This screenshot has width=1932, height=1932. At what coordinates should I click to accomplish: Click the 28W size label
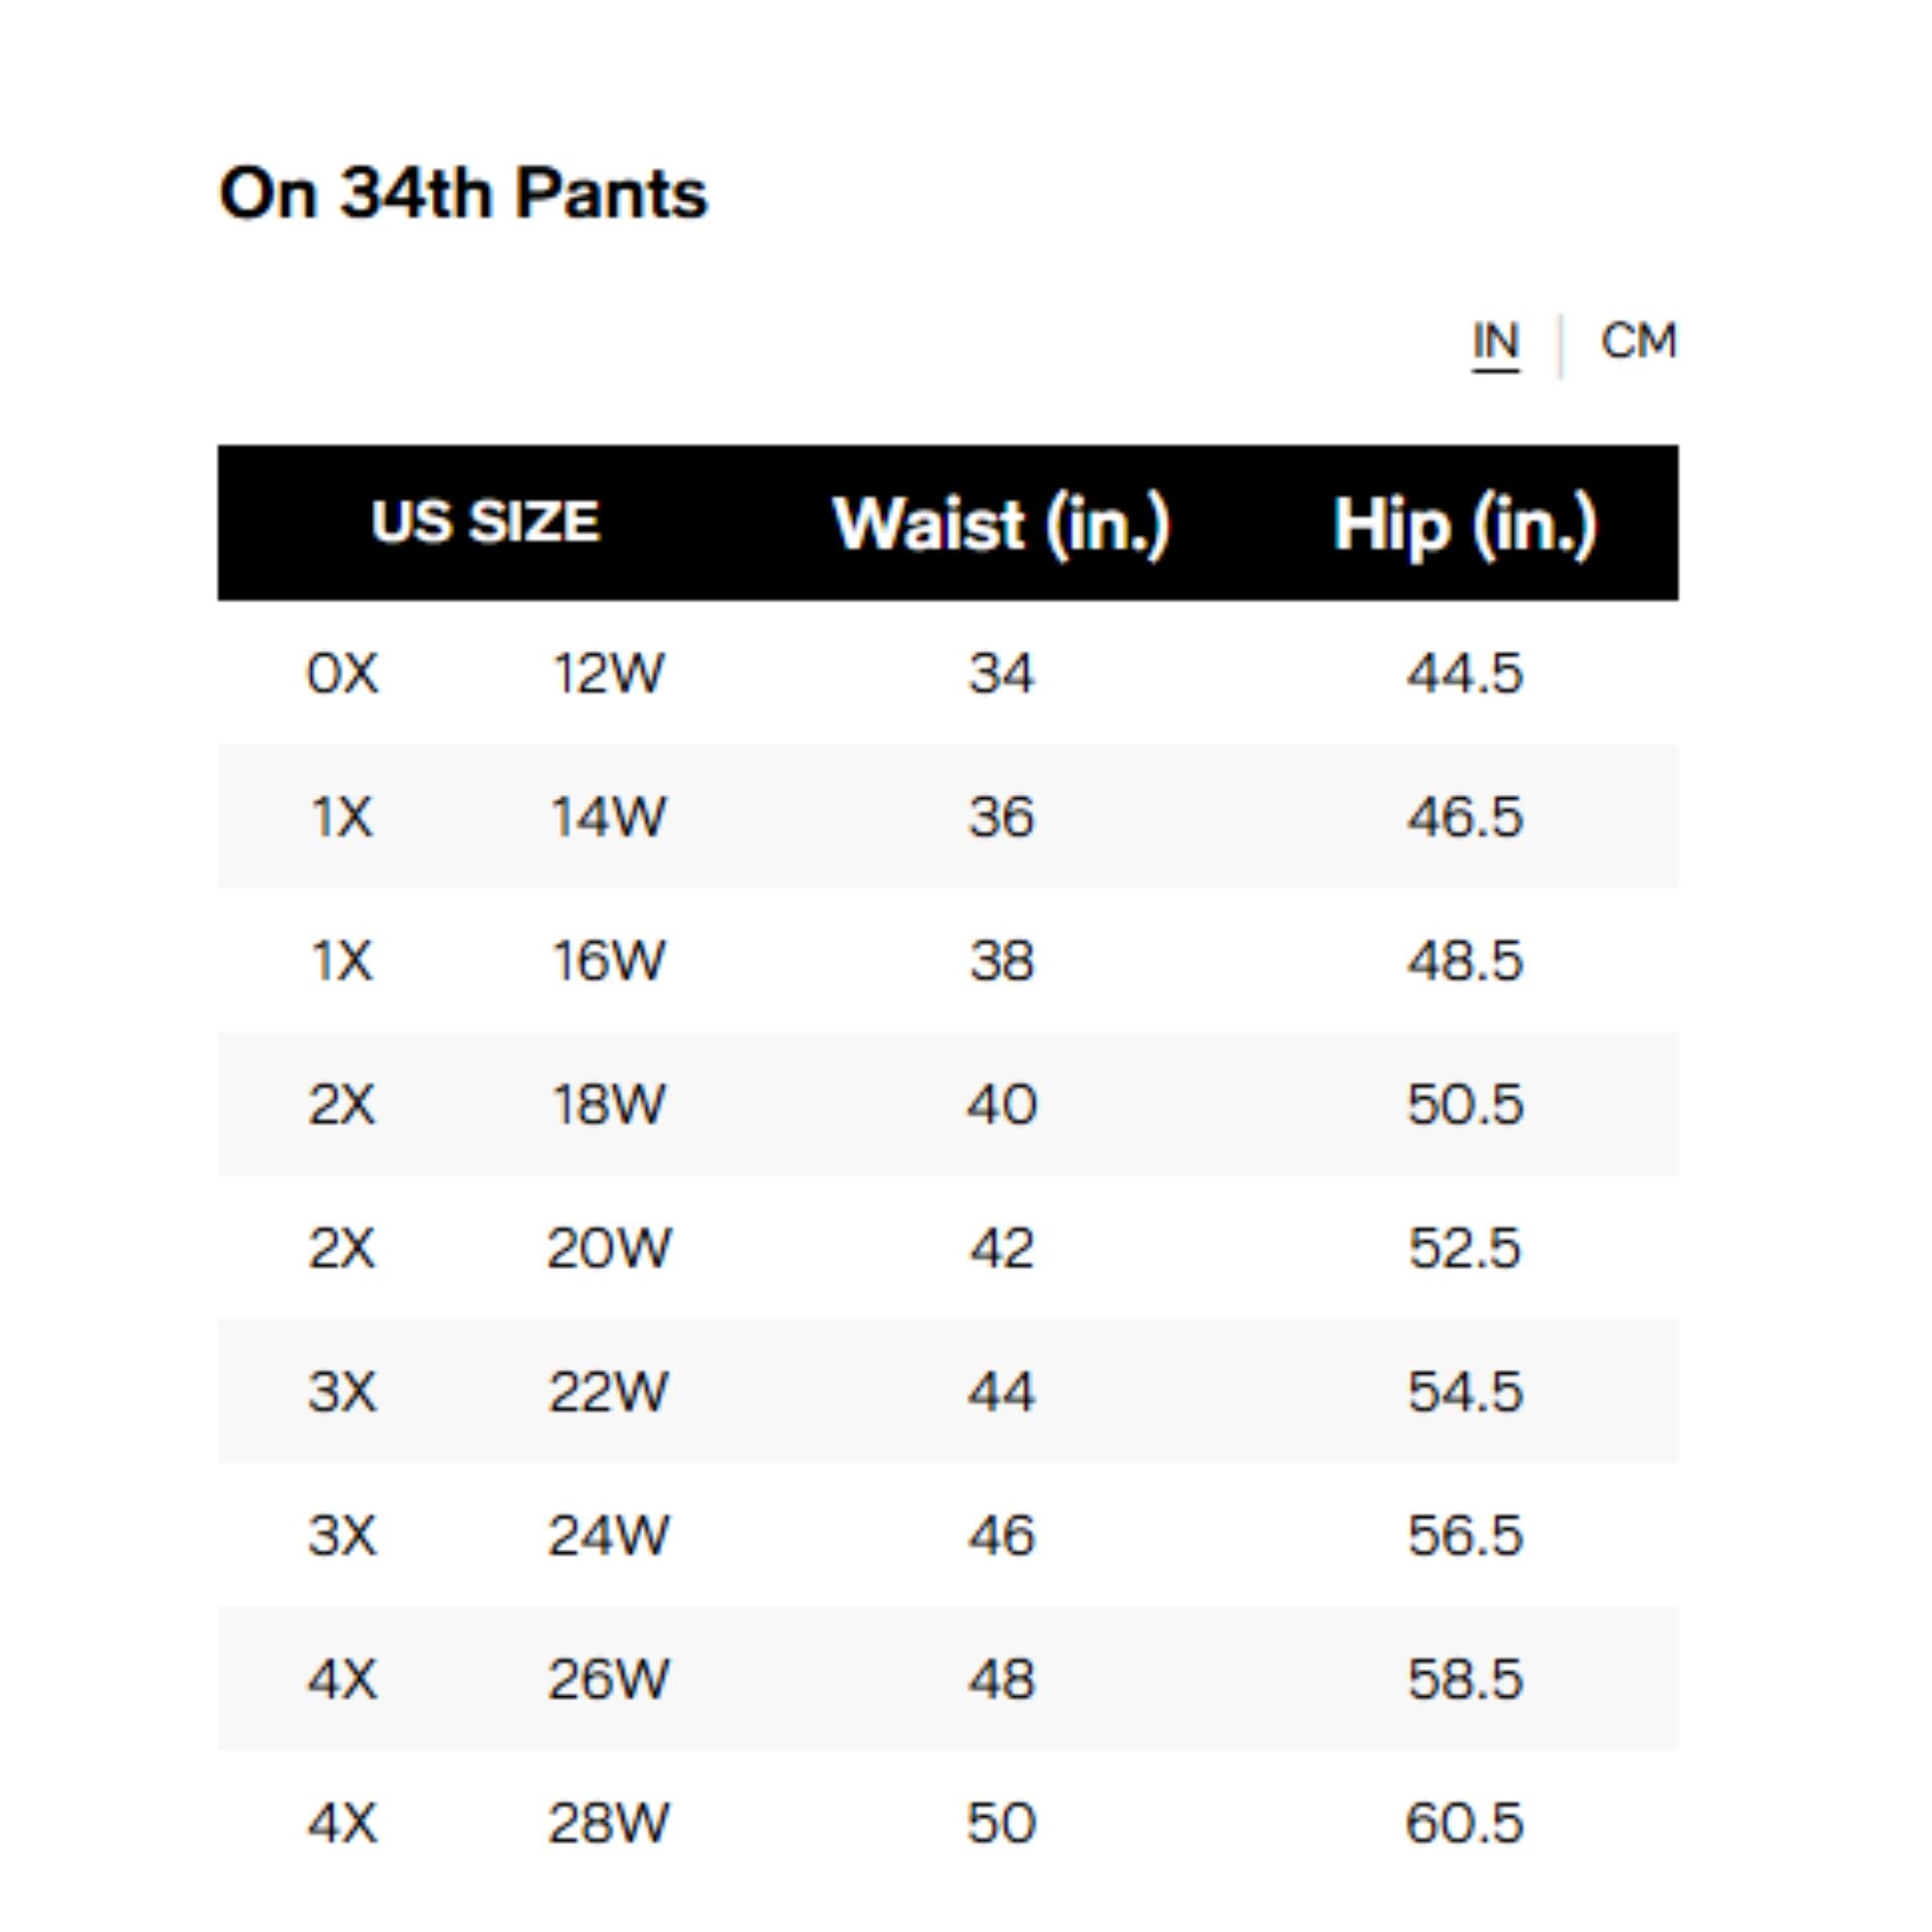(x=608, y=1823)
